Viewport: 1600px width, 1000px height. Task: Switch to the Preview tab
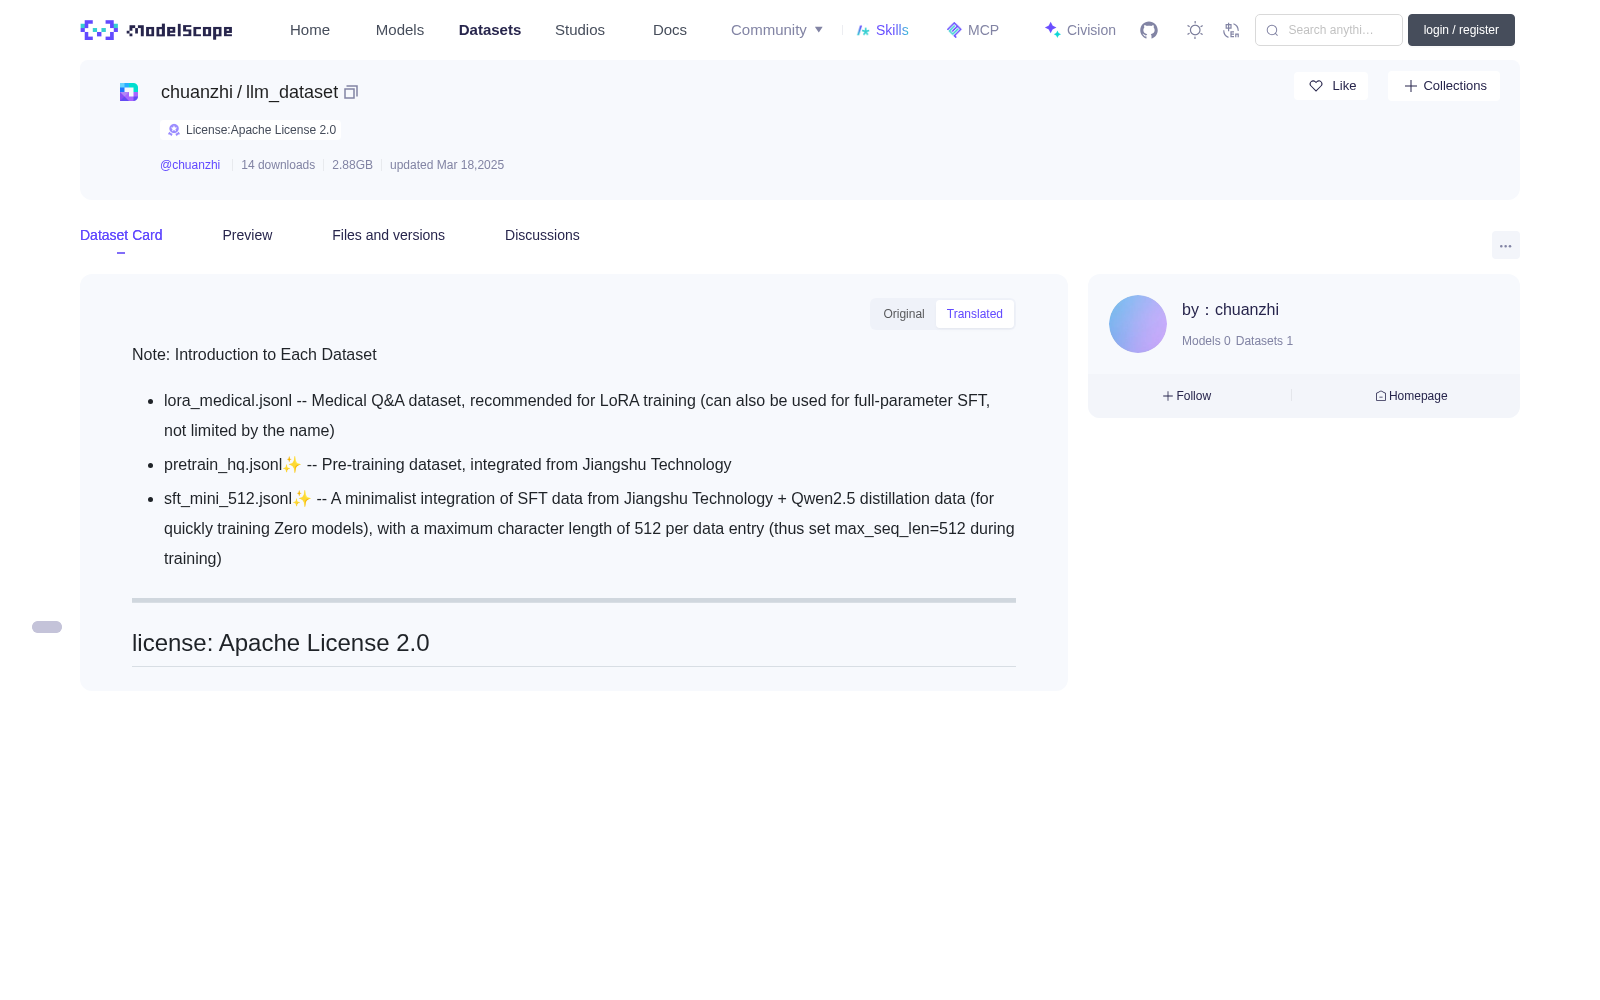pyautogui.click(x=247, y=235)
